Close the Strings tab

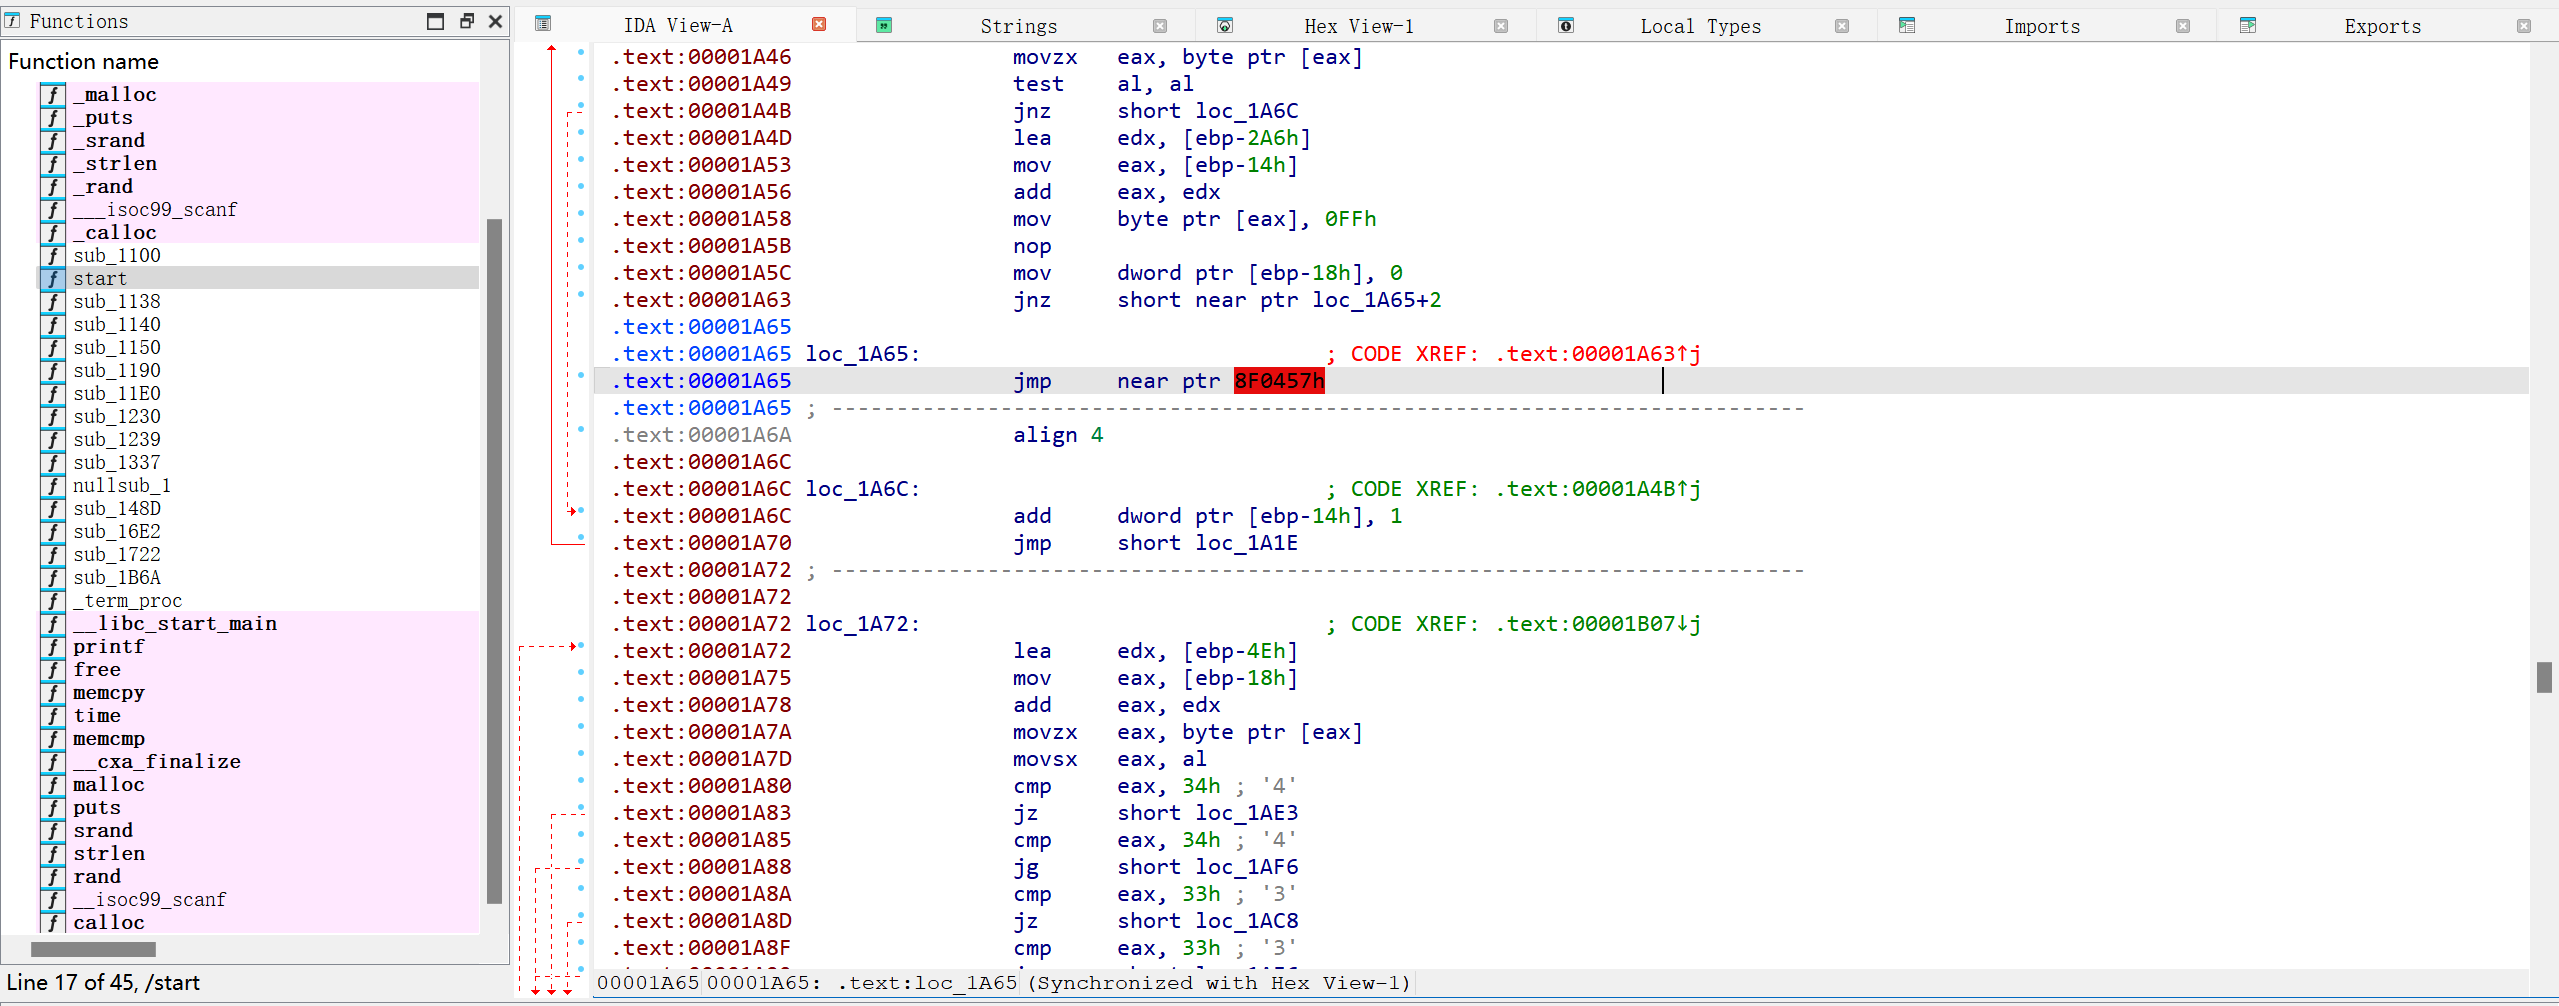(x=1160, y=26)
